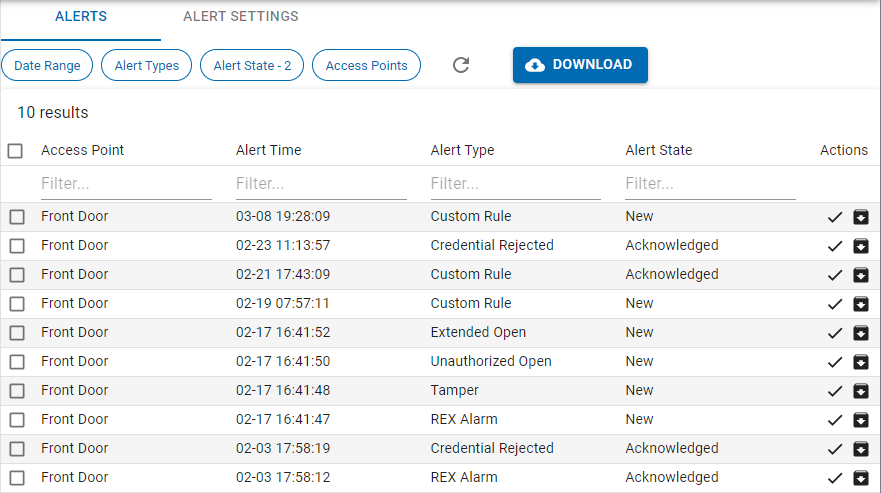Archive the 03-08 19:28:09 Custom Rule alert
Screen dimensions: 881x493
click(860, 217)
